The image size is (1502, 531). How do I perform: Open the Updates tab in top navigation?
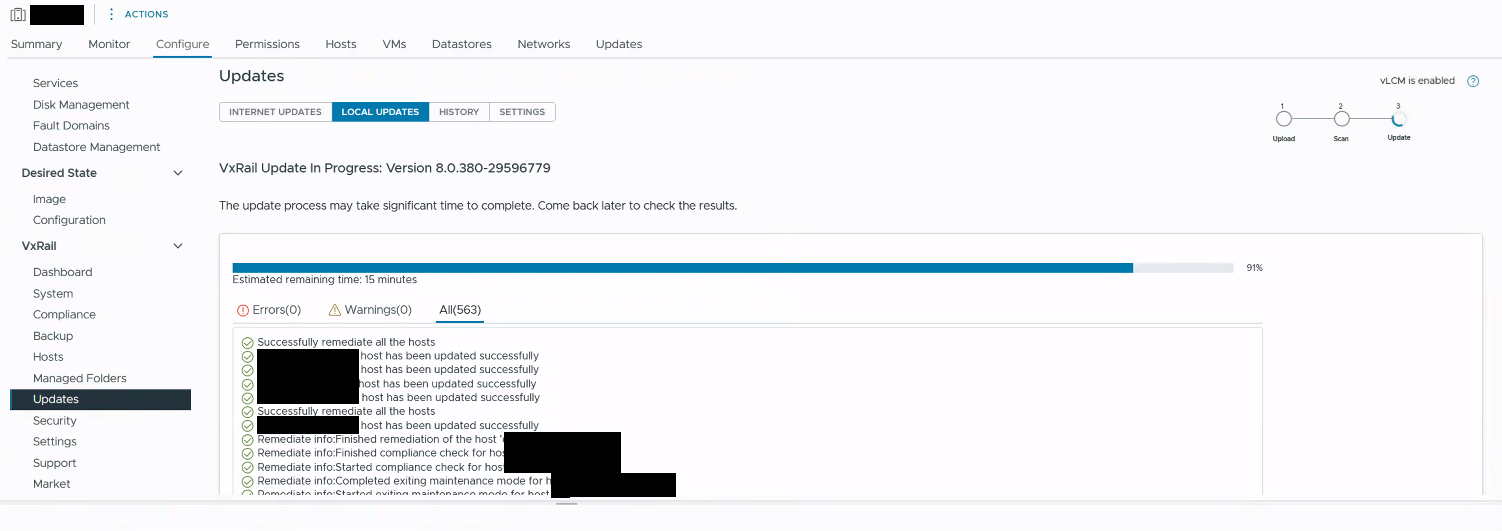click(x=619, y=44)
